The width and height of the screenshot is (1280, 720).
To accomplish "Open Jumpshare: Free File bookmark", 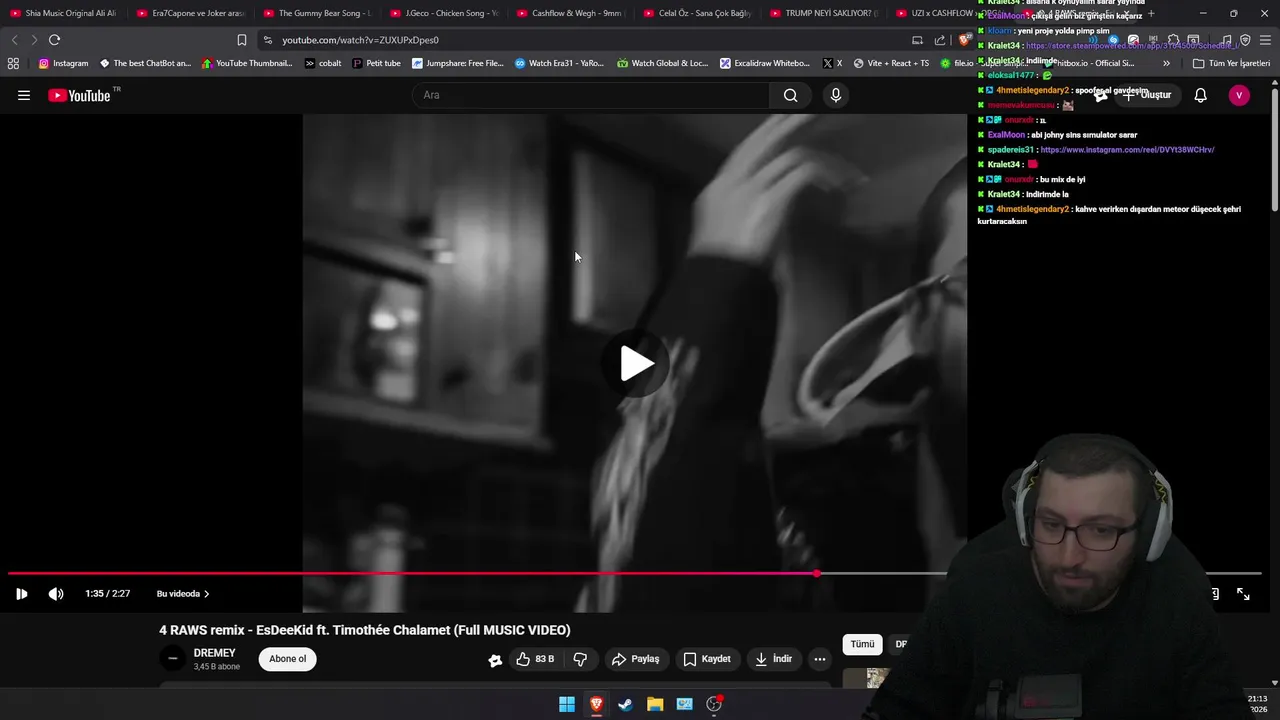I will (458, 63).
